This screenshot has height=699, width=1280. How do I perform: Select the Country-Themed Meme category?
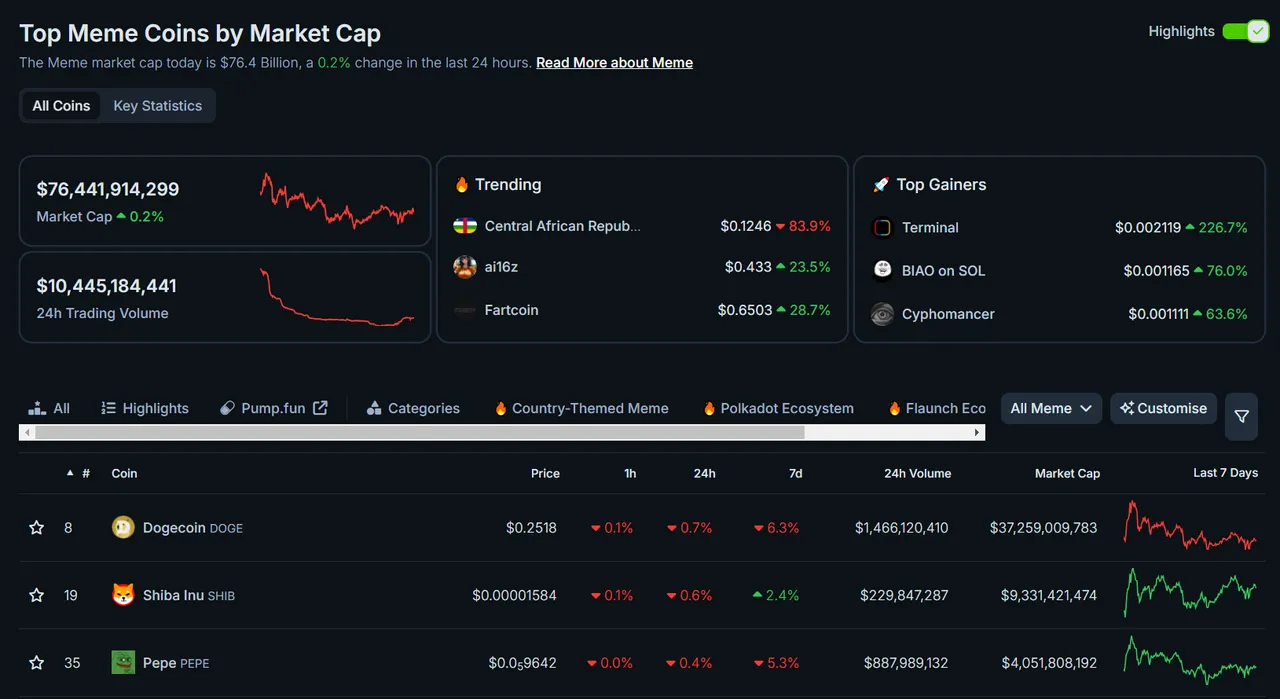tap(581, 408)
